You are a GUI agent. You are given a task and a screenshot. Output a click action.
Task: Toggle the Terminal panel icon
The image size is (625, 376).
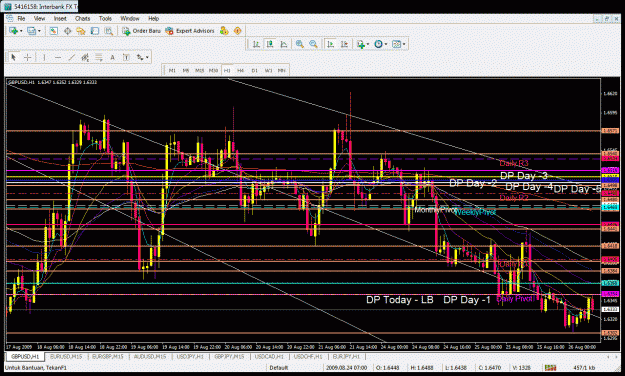[x=95, y=31]
